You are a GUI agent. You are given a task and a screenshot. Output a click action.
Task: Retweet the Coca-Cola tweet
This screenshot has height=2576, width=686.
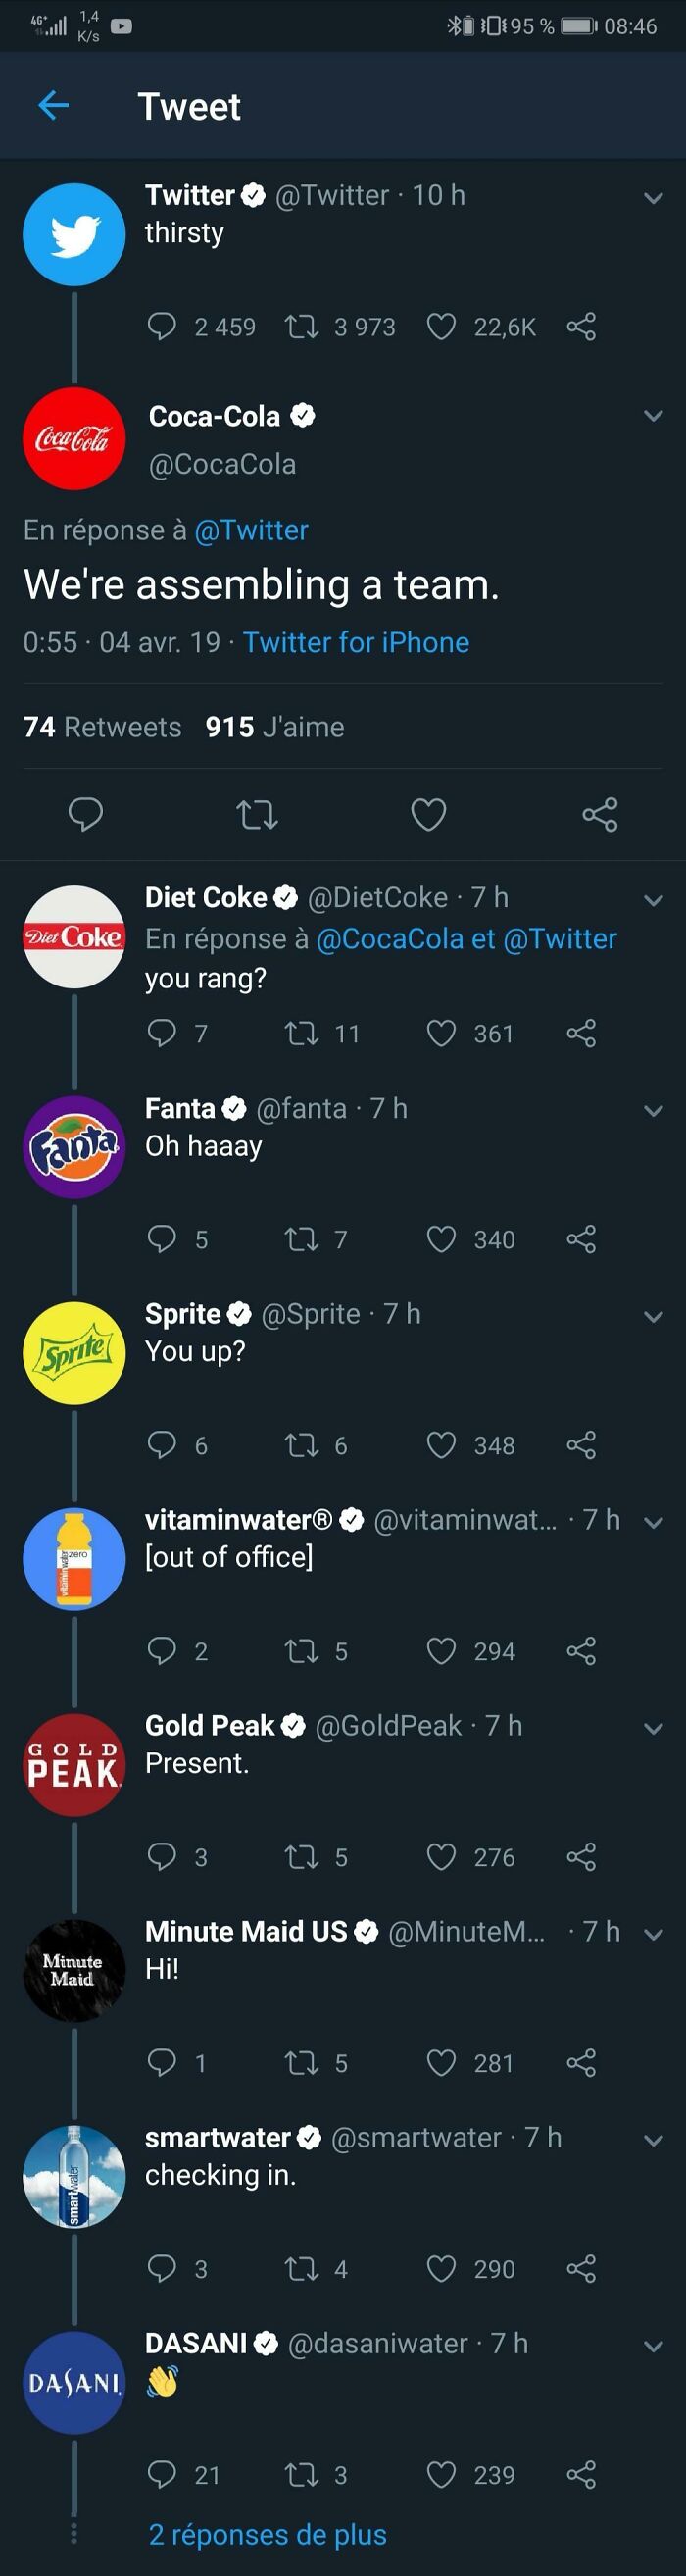[258, 815]
